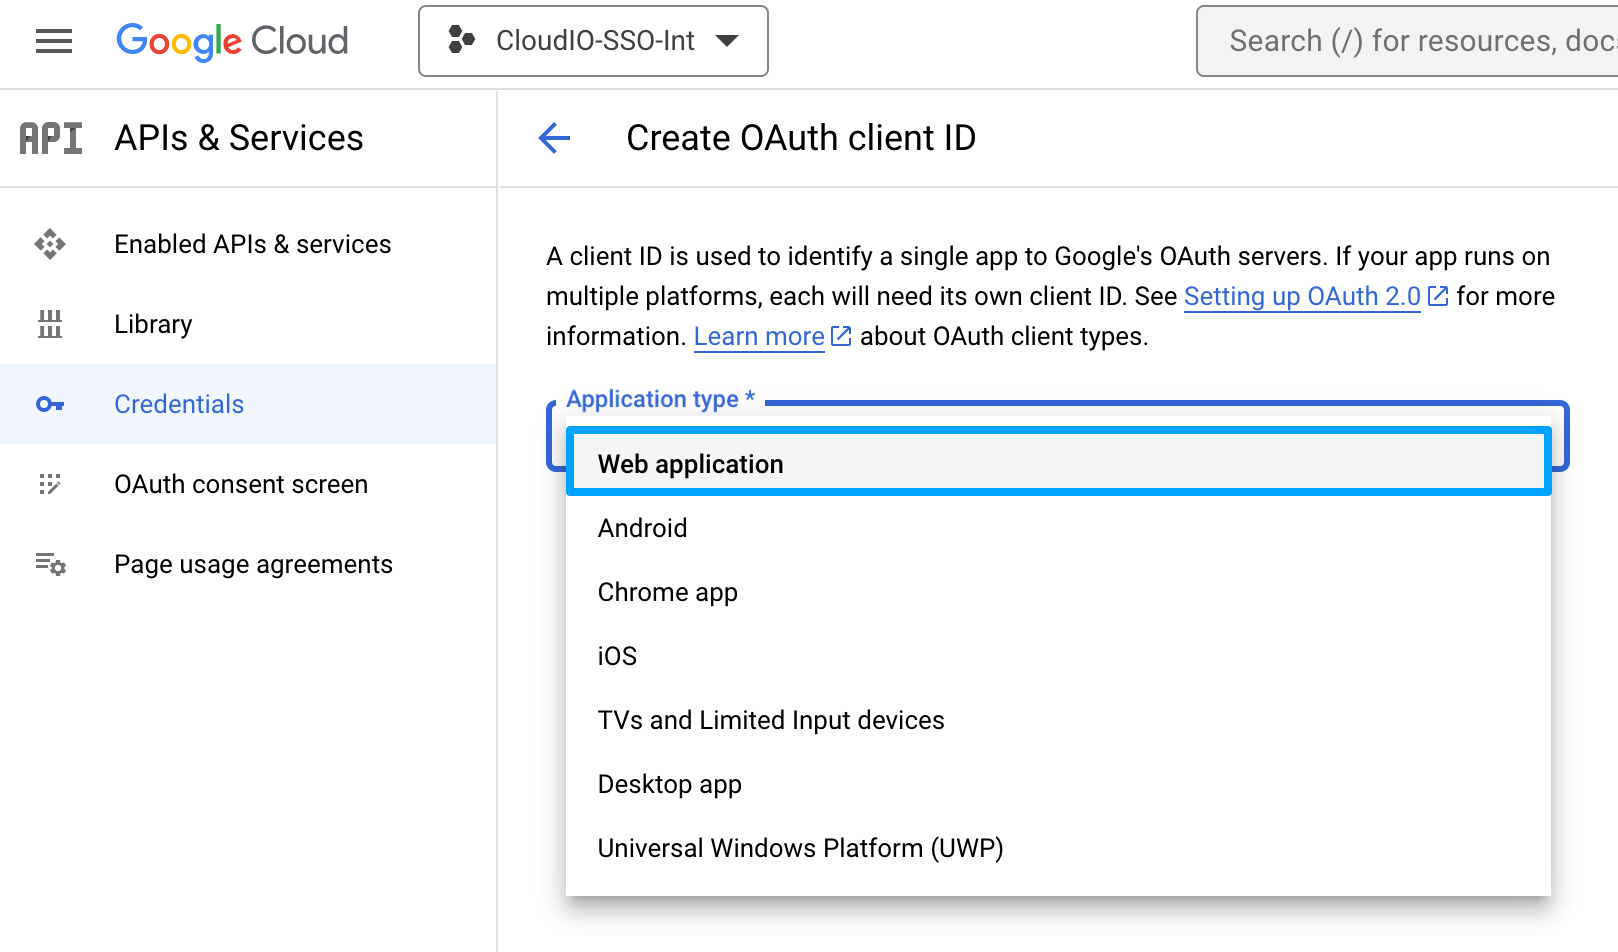
Task: Click the Credentials key icon
Action: click(x=50, y=404)
